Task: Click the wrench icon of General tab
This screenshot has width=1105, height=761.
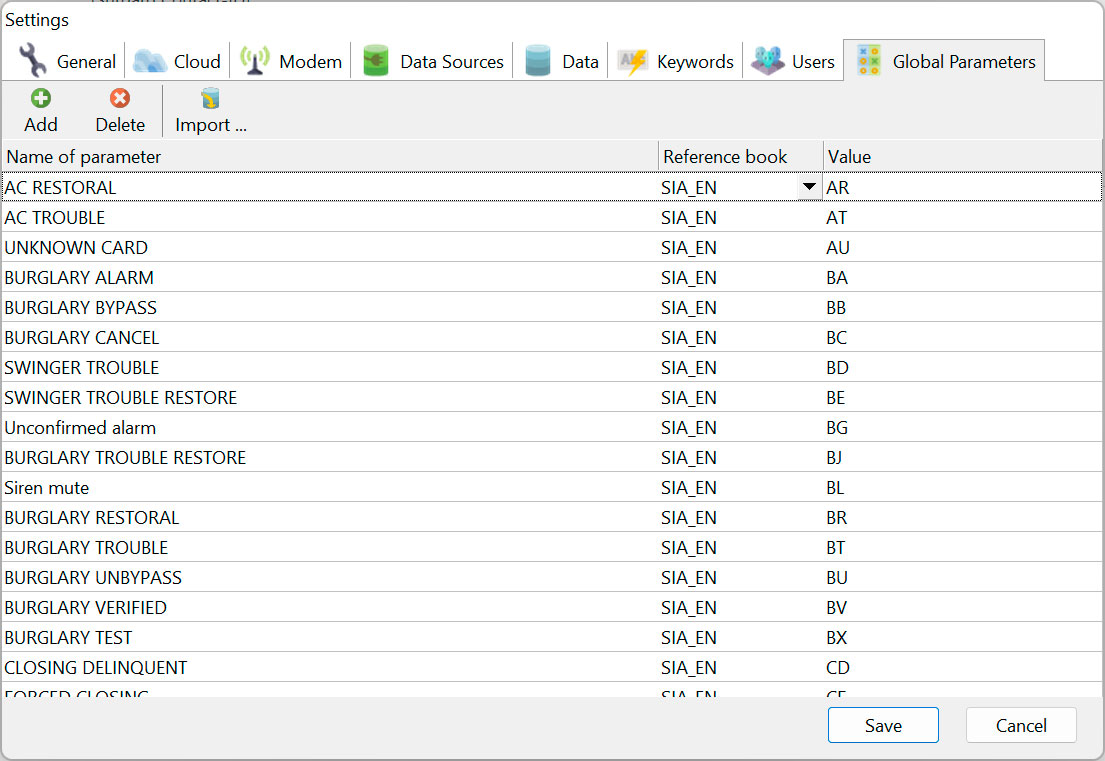Action: (32, 60)
